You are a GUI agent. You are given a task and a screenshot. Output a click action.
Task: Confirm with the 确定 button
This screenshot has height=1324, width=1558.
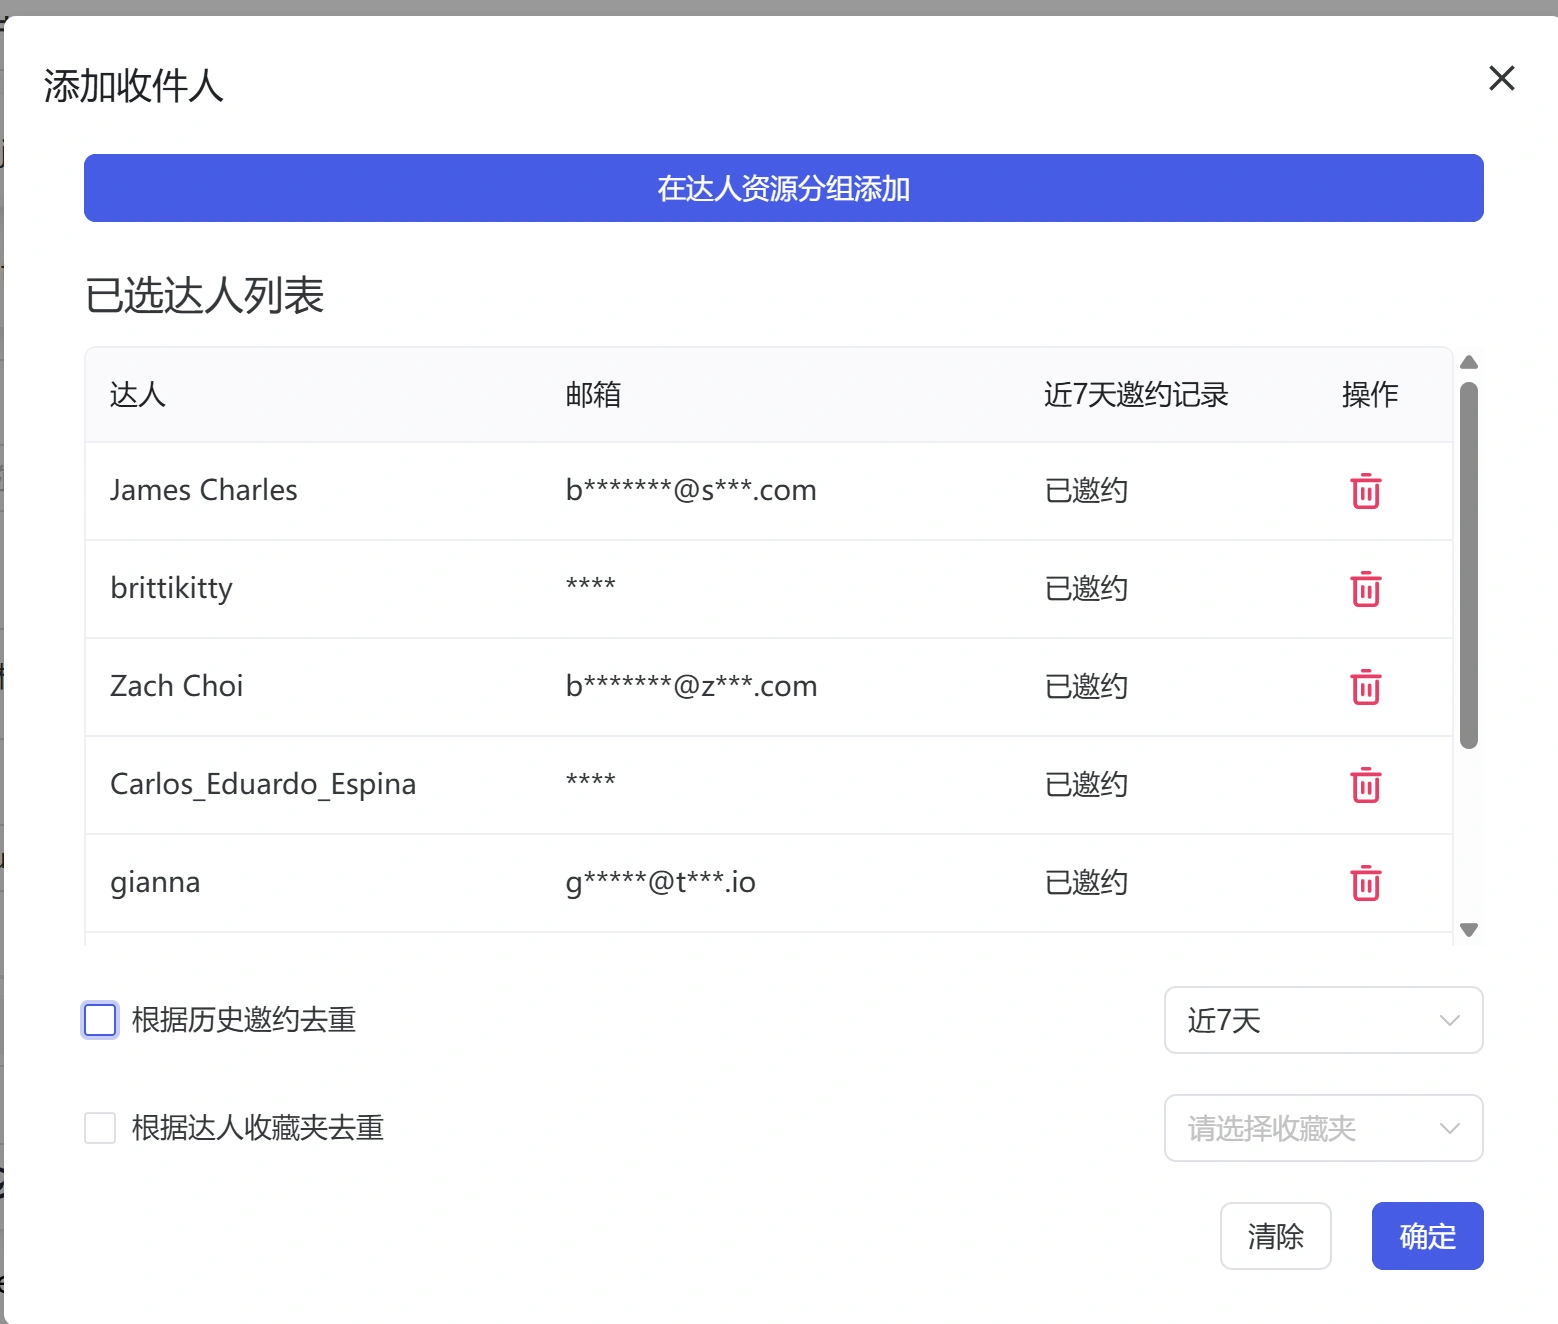pyautogui.click(x=1427, y=1236)
